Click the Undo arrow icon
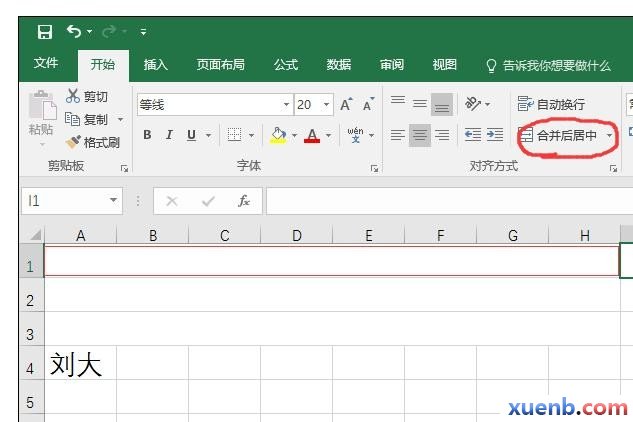Screen dimensions: 633x422 (x=74, y=32)
